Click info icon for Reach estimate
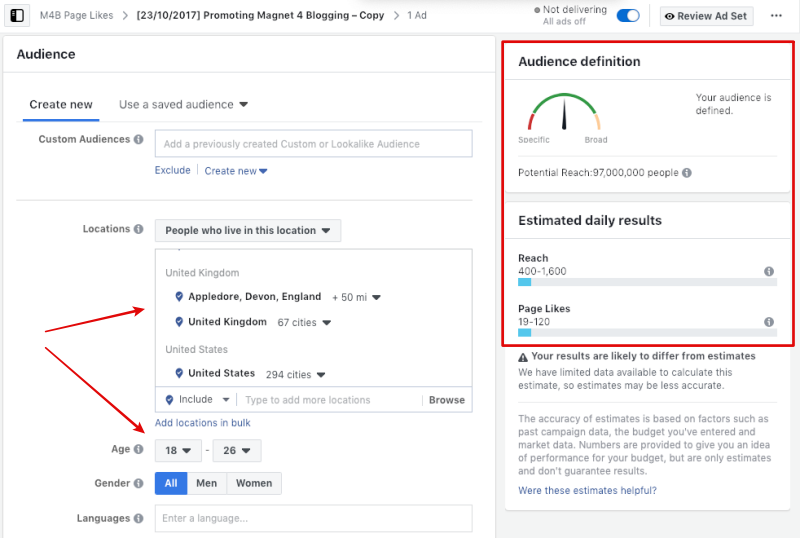This screenshot has height=538, width=800. 768,271
